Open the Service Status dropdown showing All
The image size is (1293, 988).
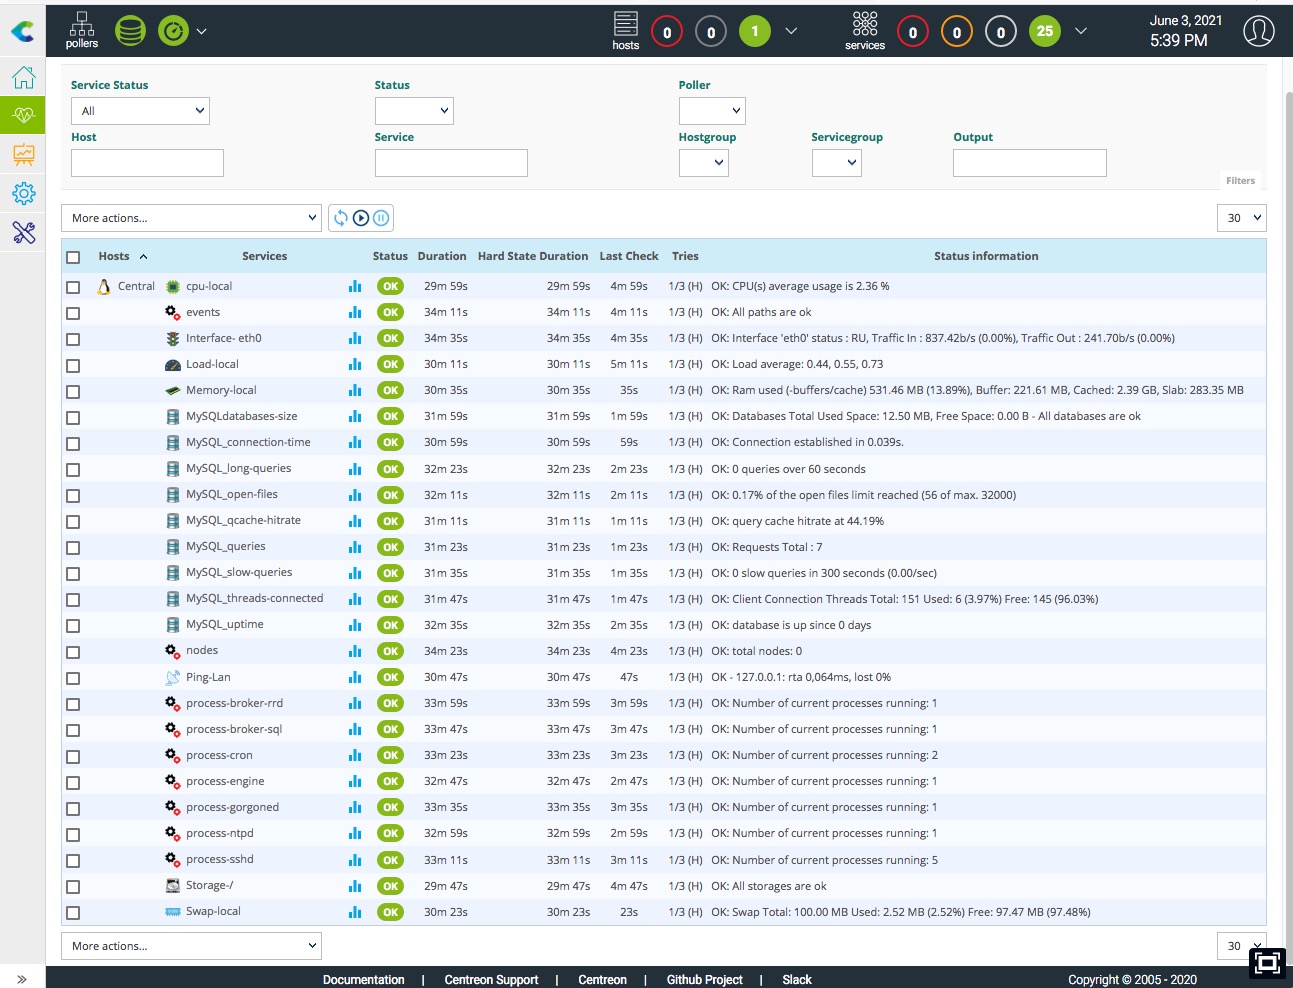pos(140,111)
